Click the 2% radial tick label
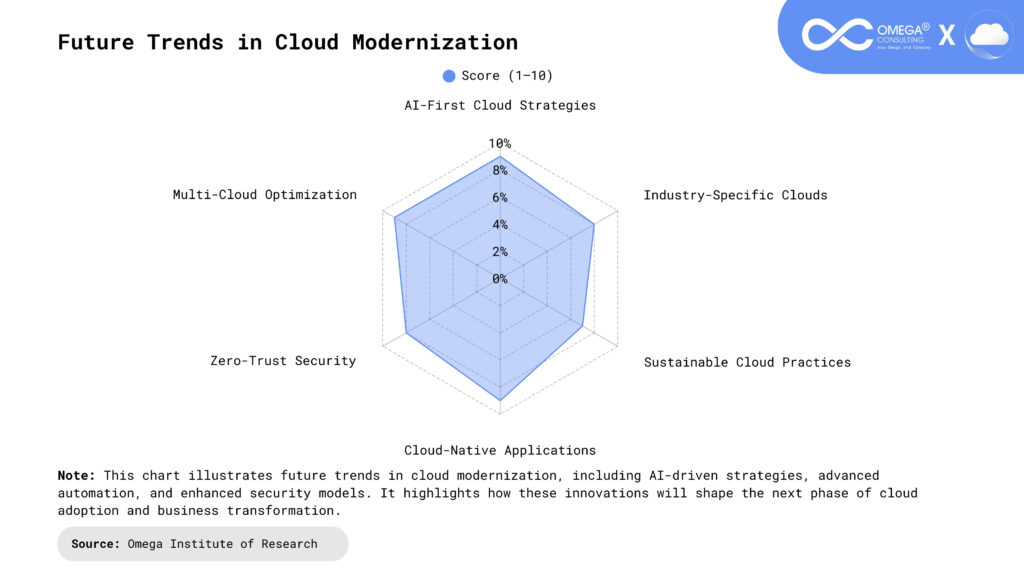 click(x=499, y=252)
